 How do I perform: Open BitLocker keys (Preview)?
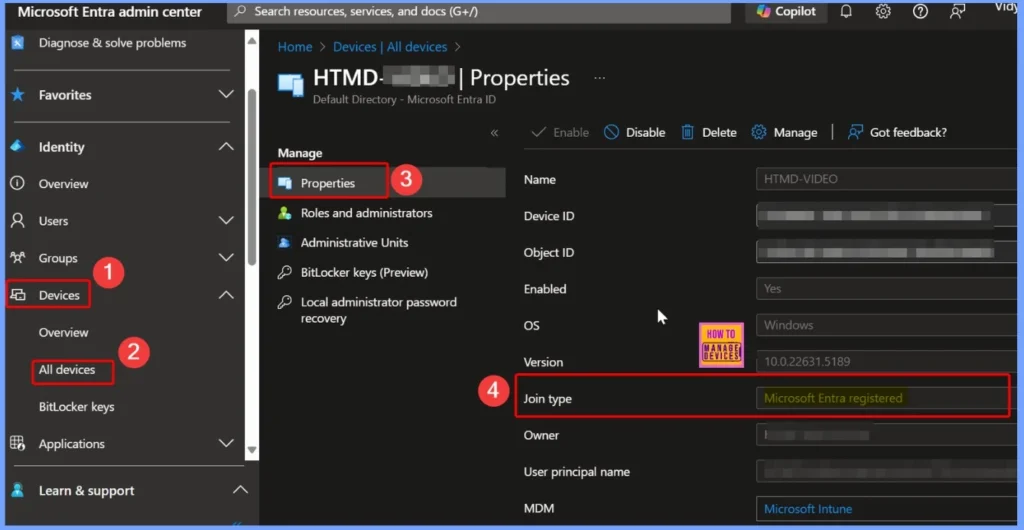point(364,273)
